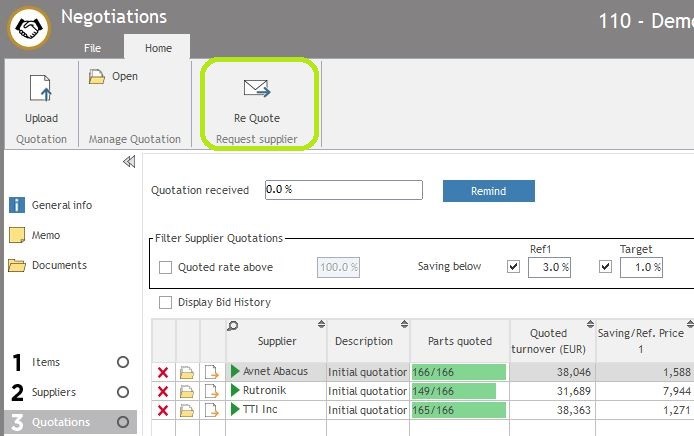694x436 pixels.
Task: Click the Quotation received percentage field
Action: (343, 190)
